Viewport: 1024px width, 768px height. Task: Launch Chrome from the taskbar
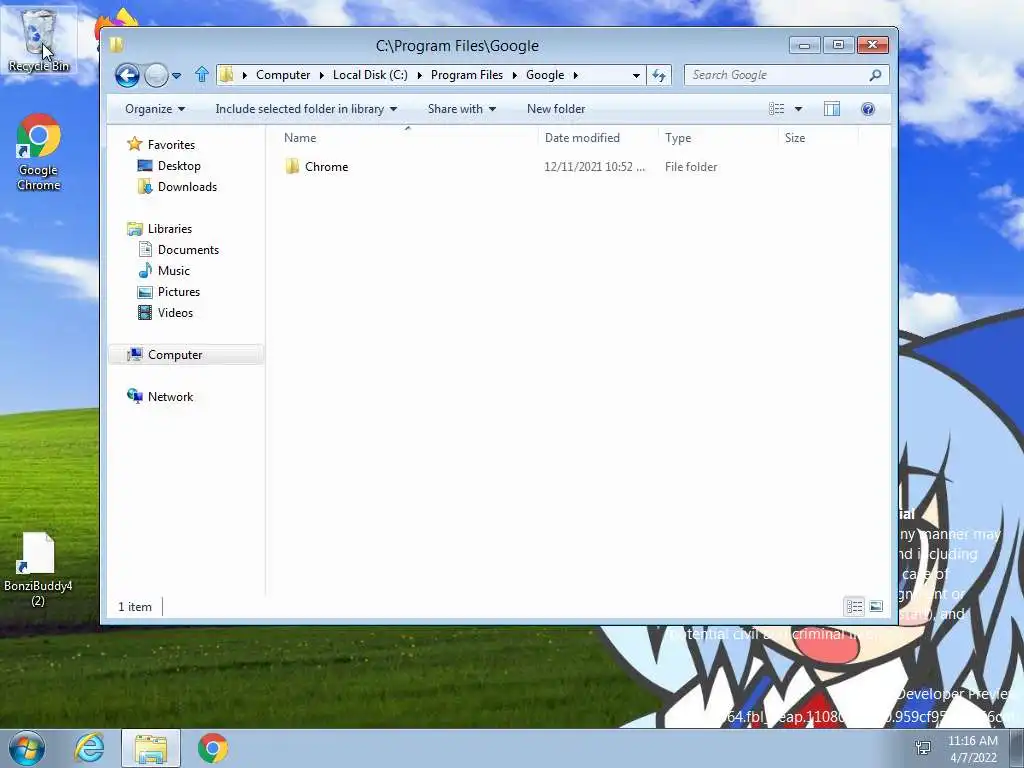pyautogui.click(x=212, y=748)
